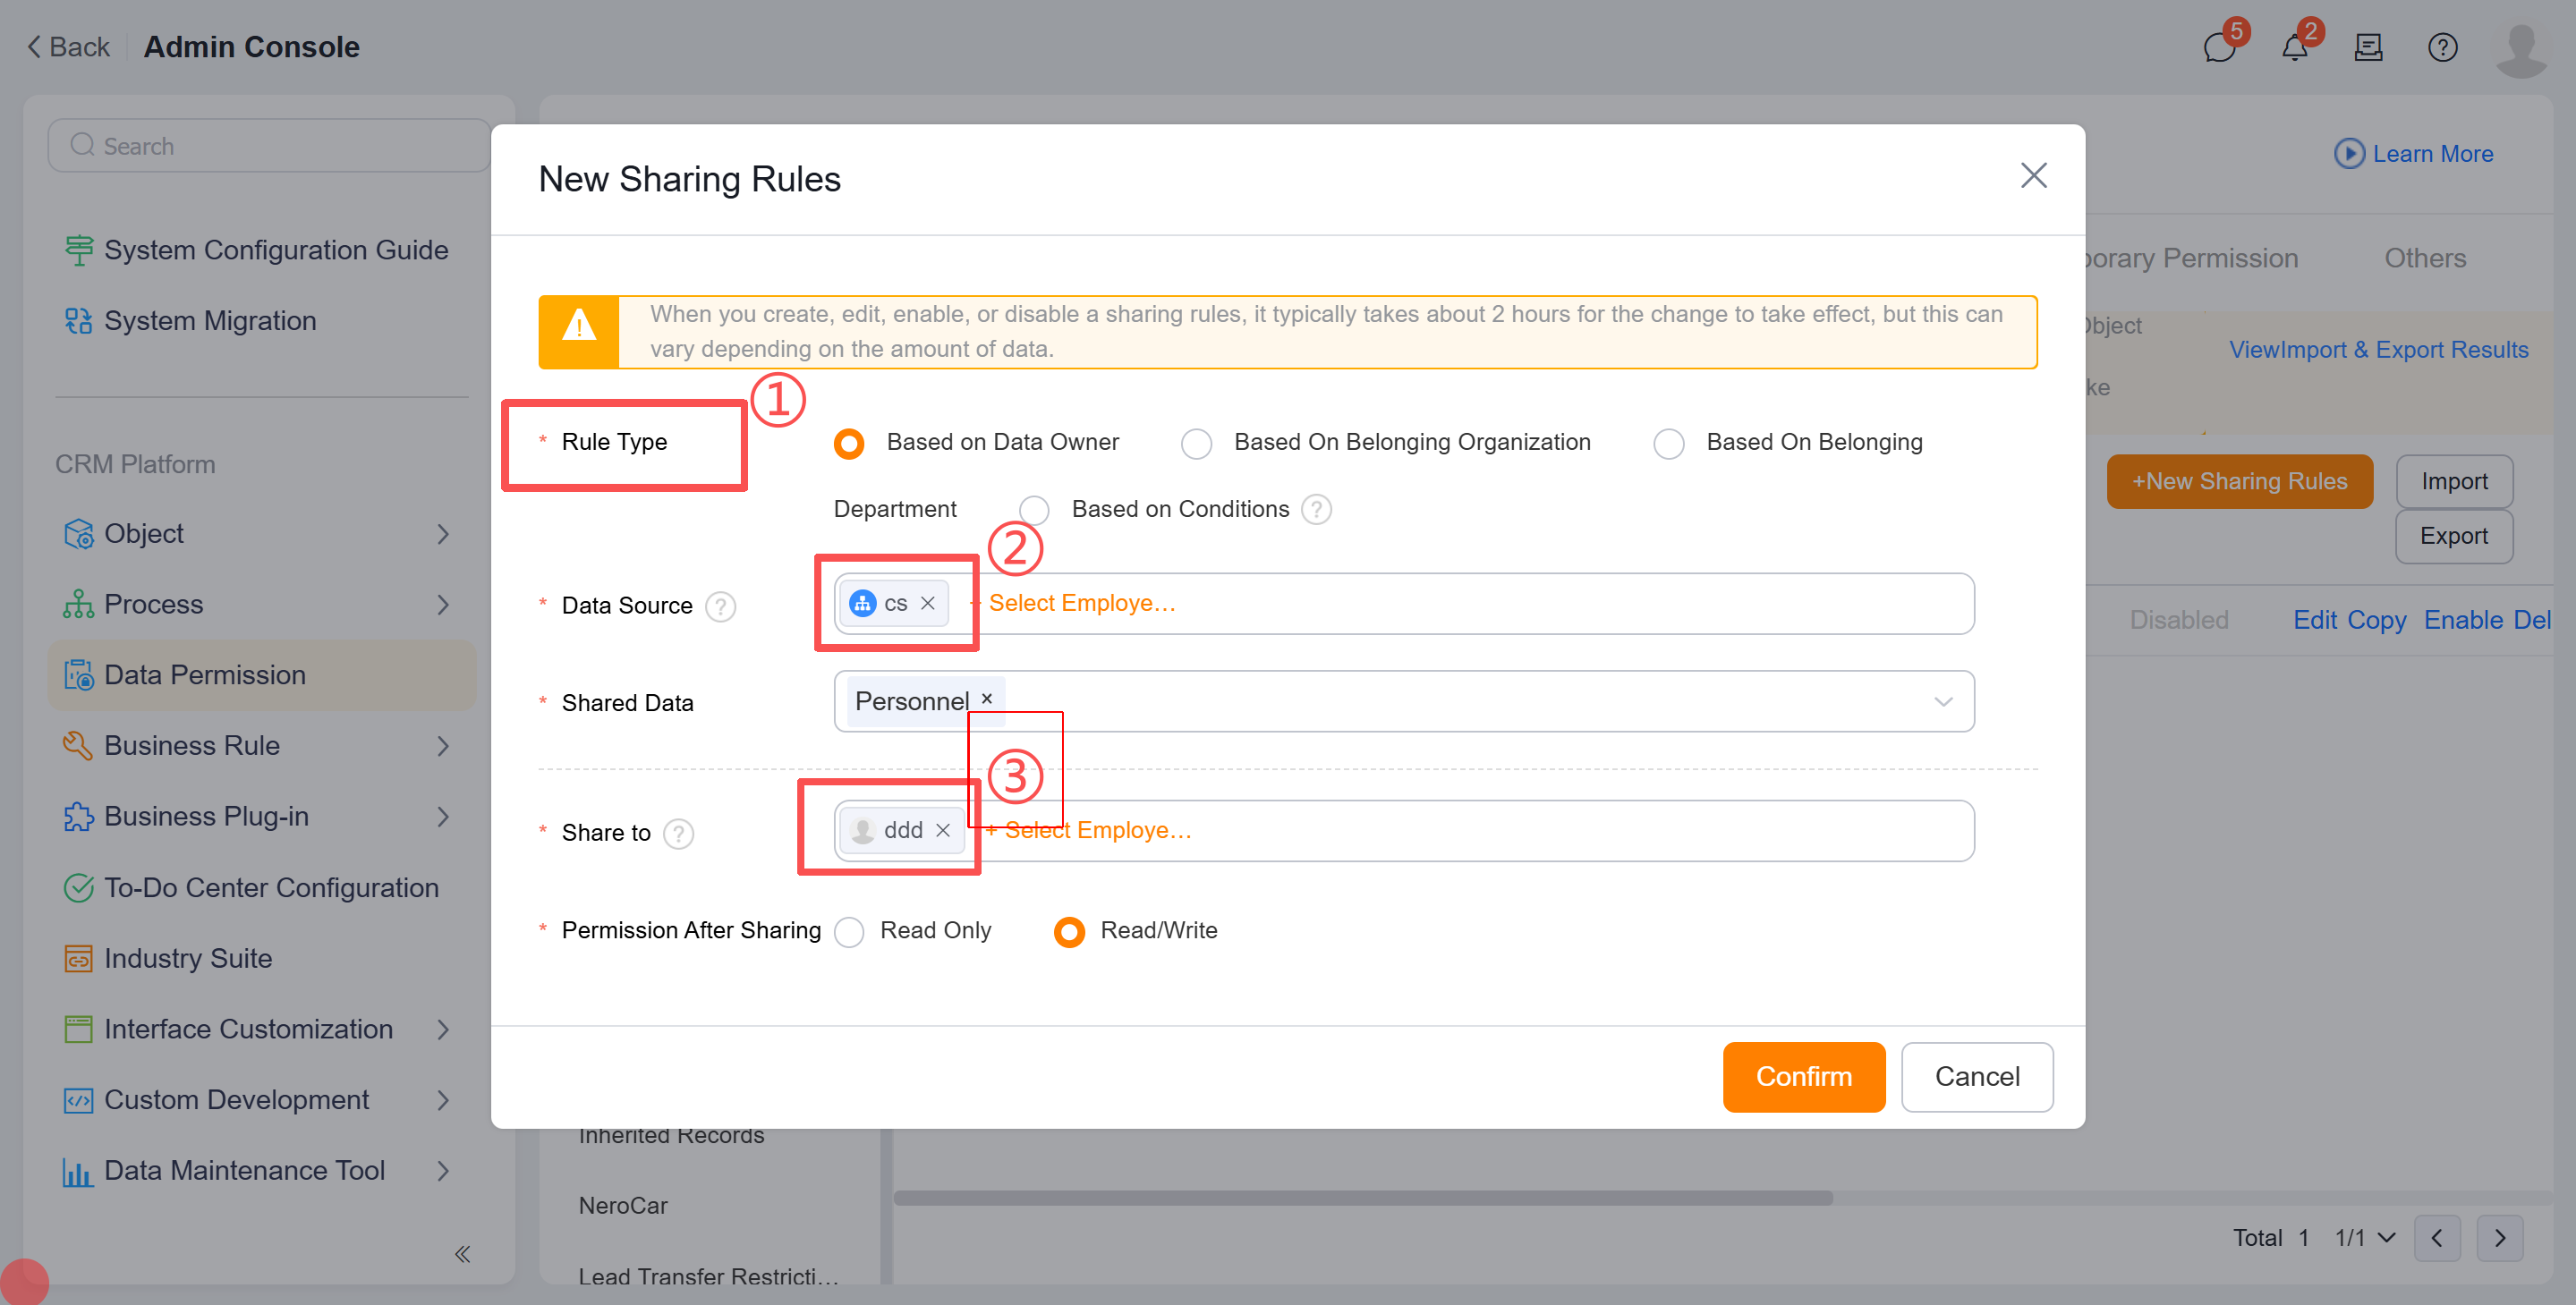The width and height of the screenshot is (2576, 1305).
Task: Open System Migration in the sidebar
Action: pyautogui.click(x=209, y=320)
